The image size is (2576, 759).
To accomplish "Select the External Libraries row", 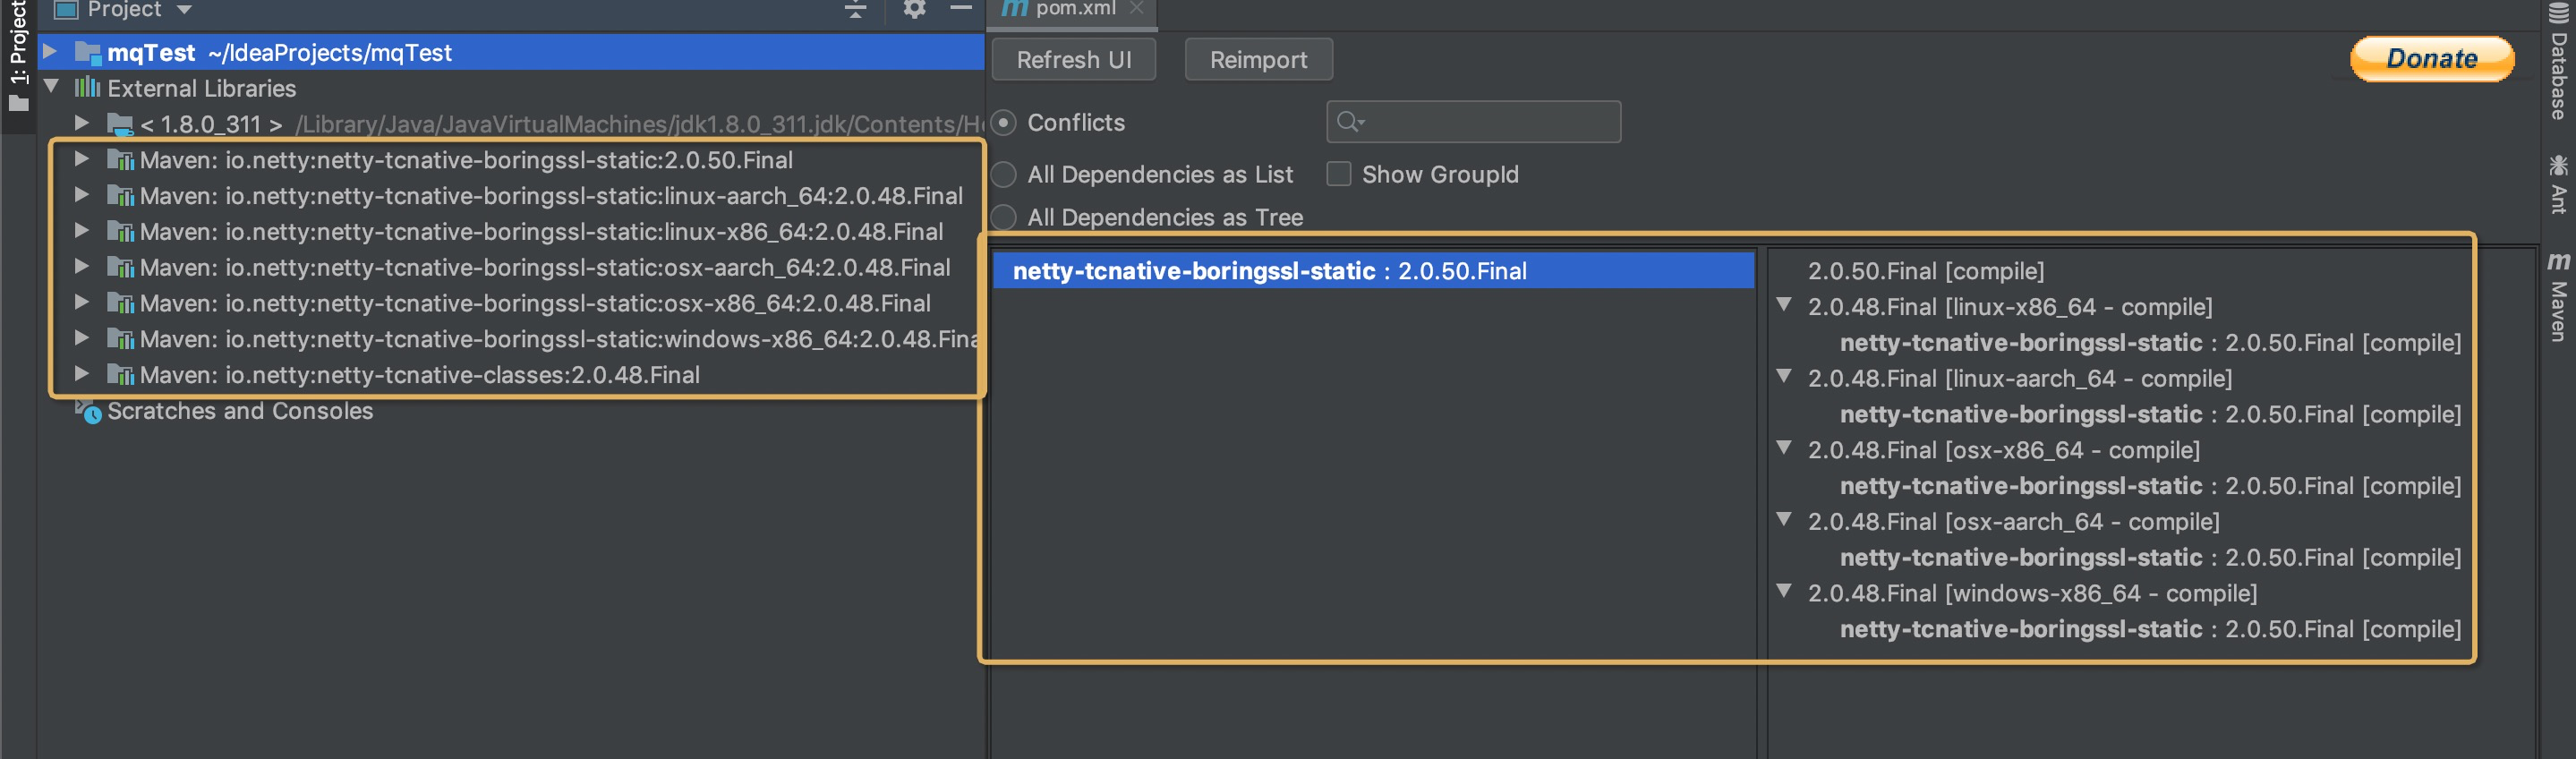I will 511,88.
